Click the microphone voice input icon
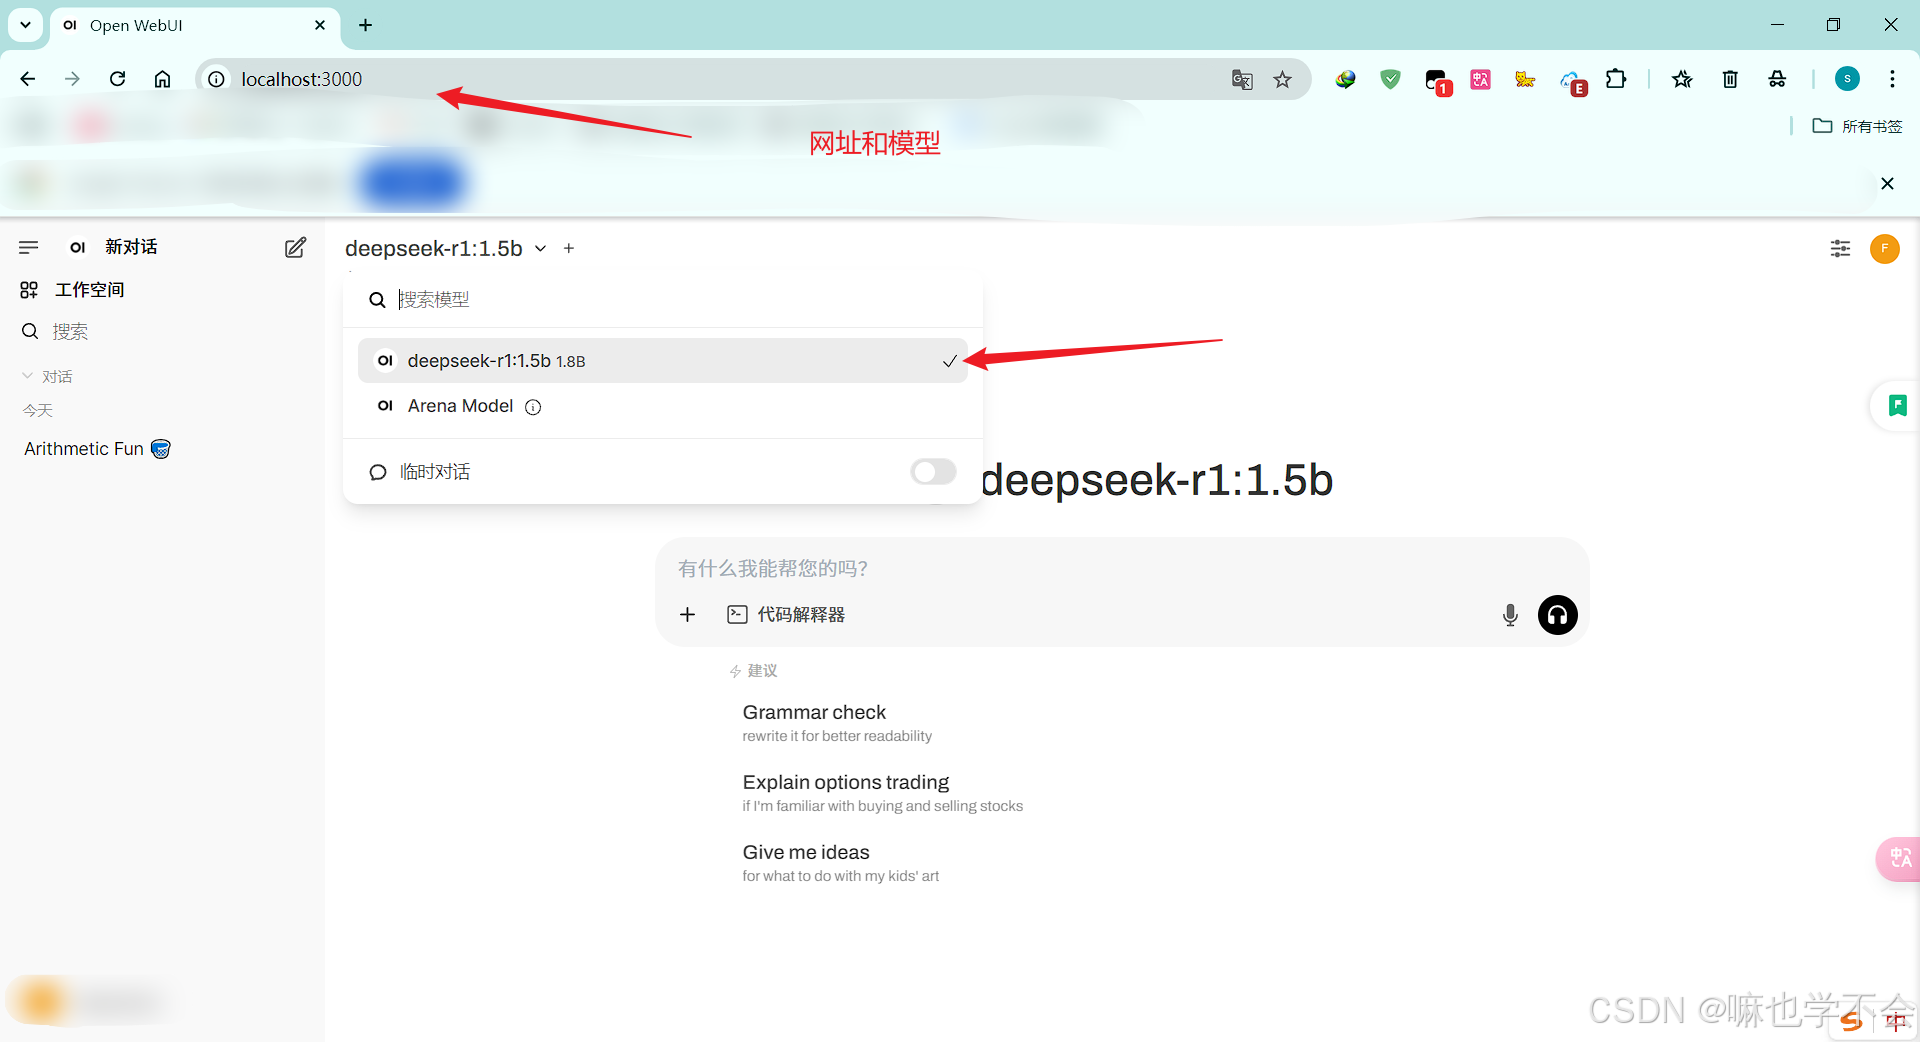 [1510, 615]
